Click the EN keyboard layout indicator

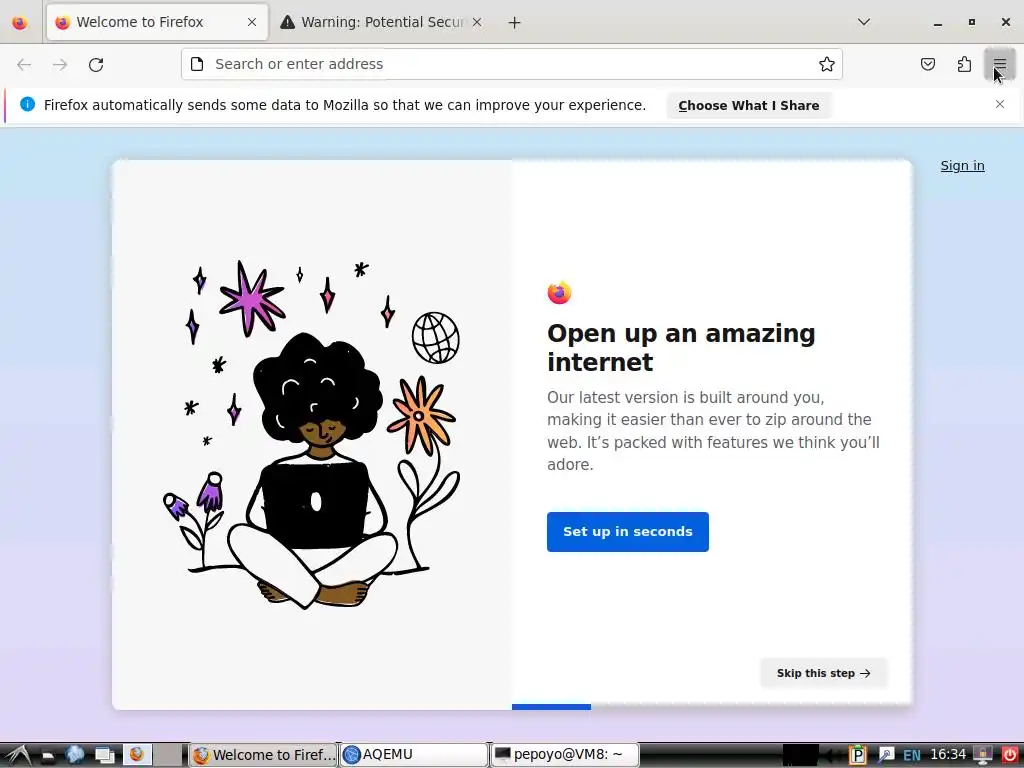tap(912, 756)
